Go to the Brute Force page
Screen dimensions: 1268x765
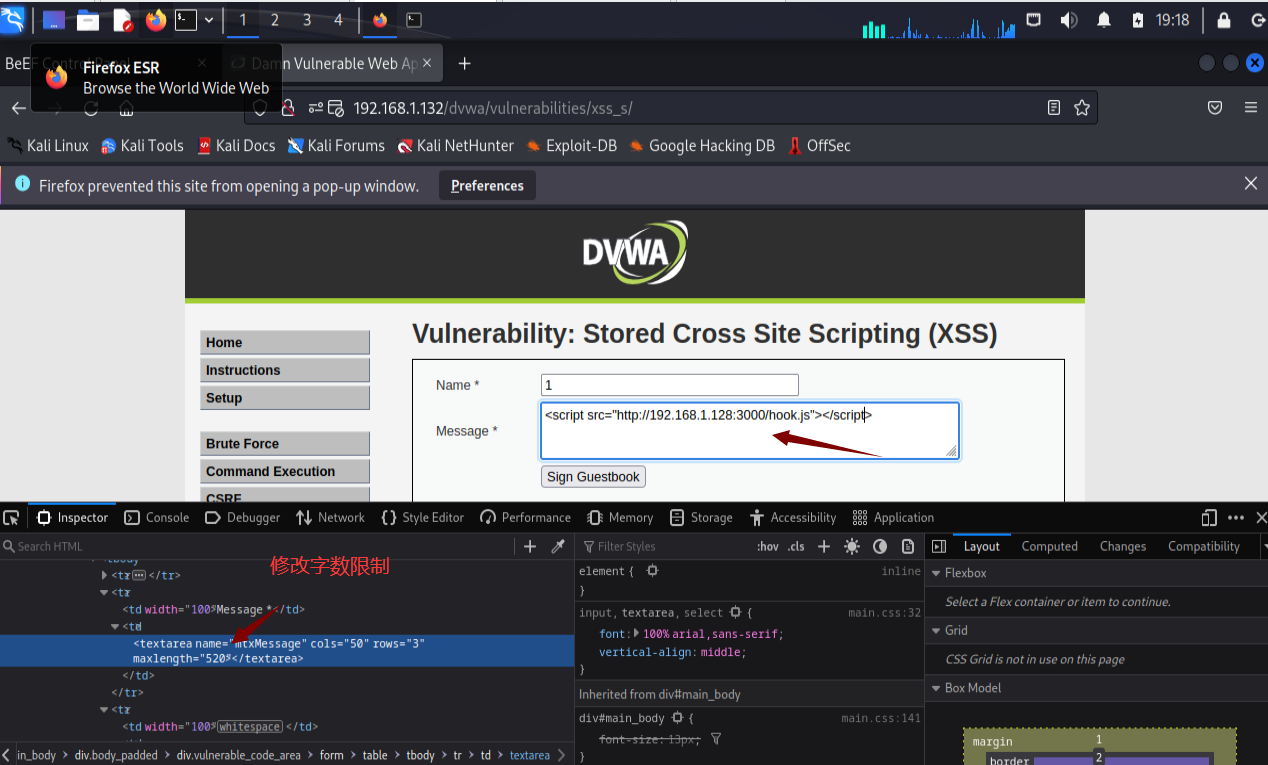pos(285,444)
